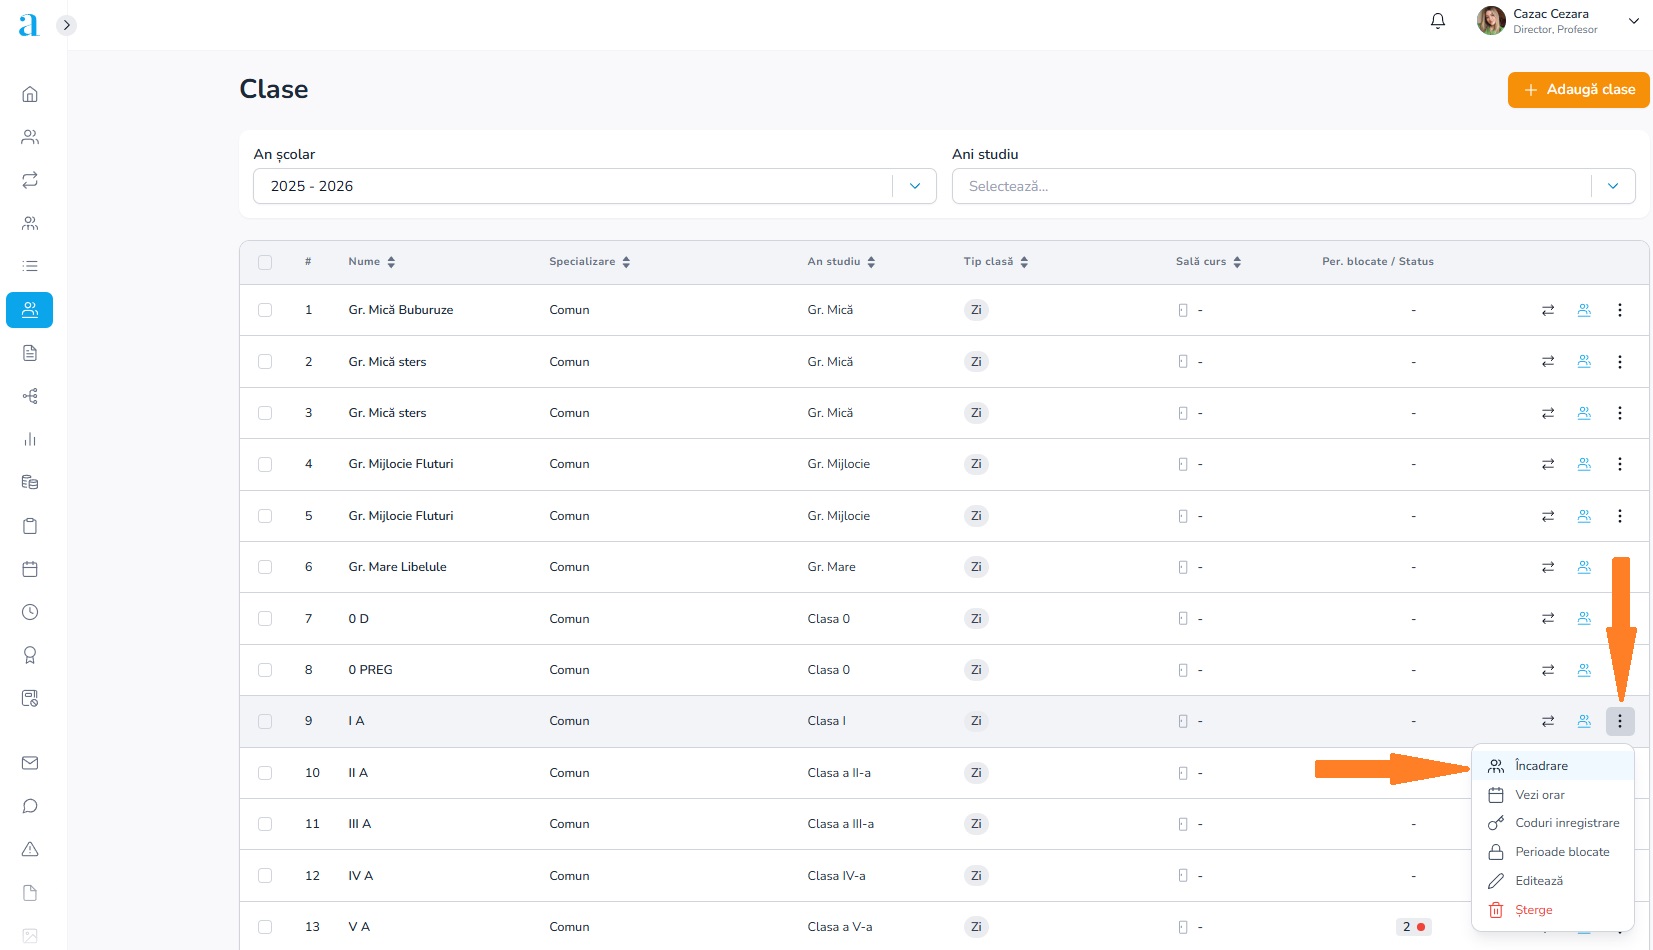Viewport: 1653px width, 950px height.
Task: Open the clock icon in sidebar
Action: click(30, 612)
